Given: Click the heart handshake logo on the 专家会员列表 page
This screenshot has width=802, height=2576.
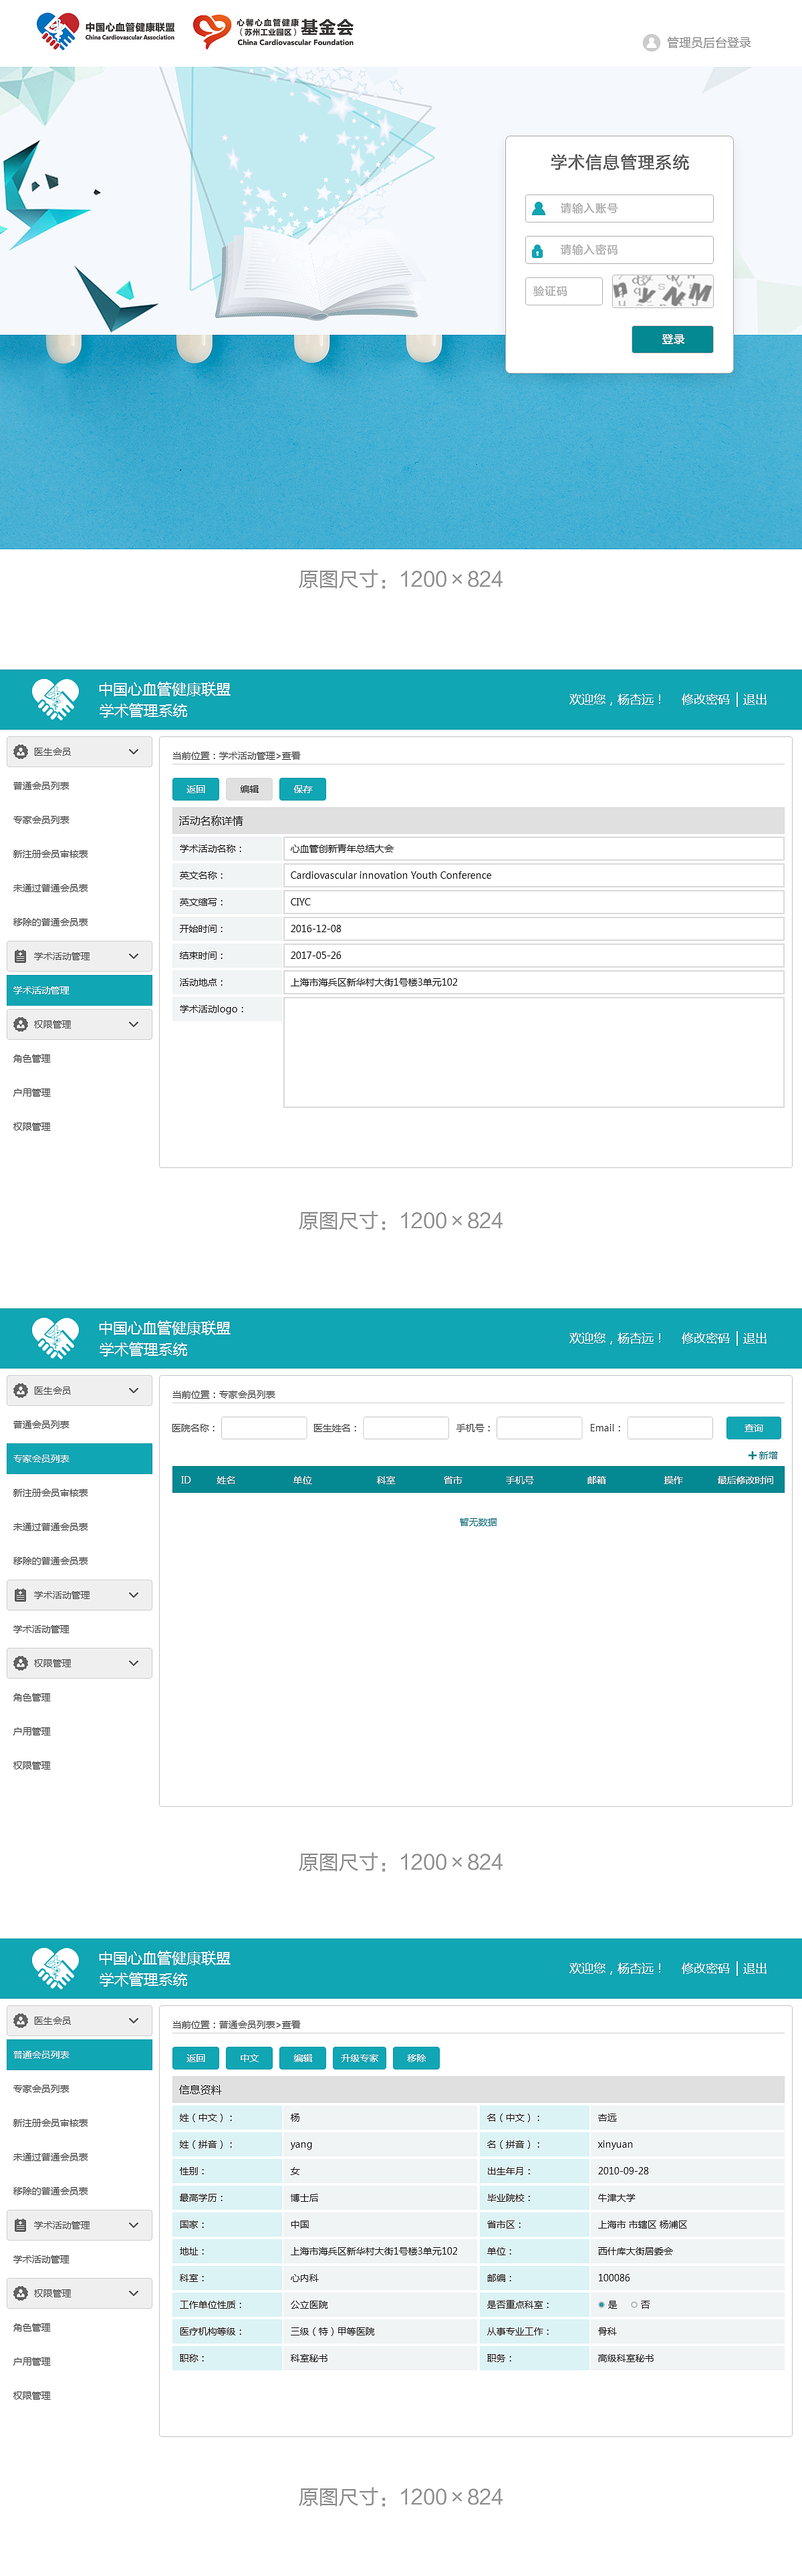Looking at the screenshot, I should (55, 1338).
